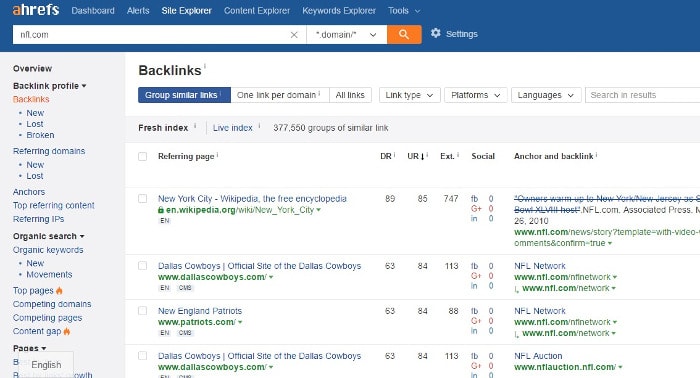The width and height of the screenshot is (700, 378).
Task: Select One link per domain toggle
Action: pos(280,95)
